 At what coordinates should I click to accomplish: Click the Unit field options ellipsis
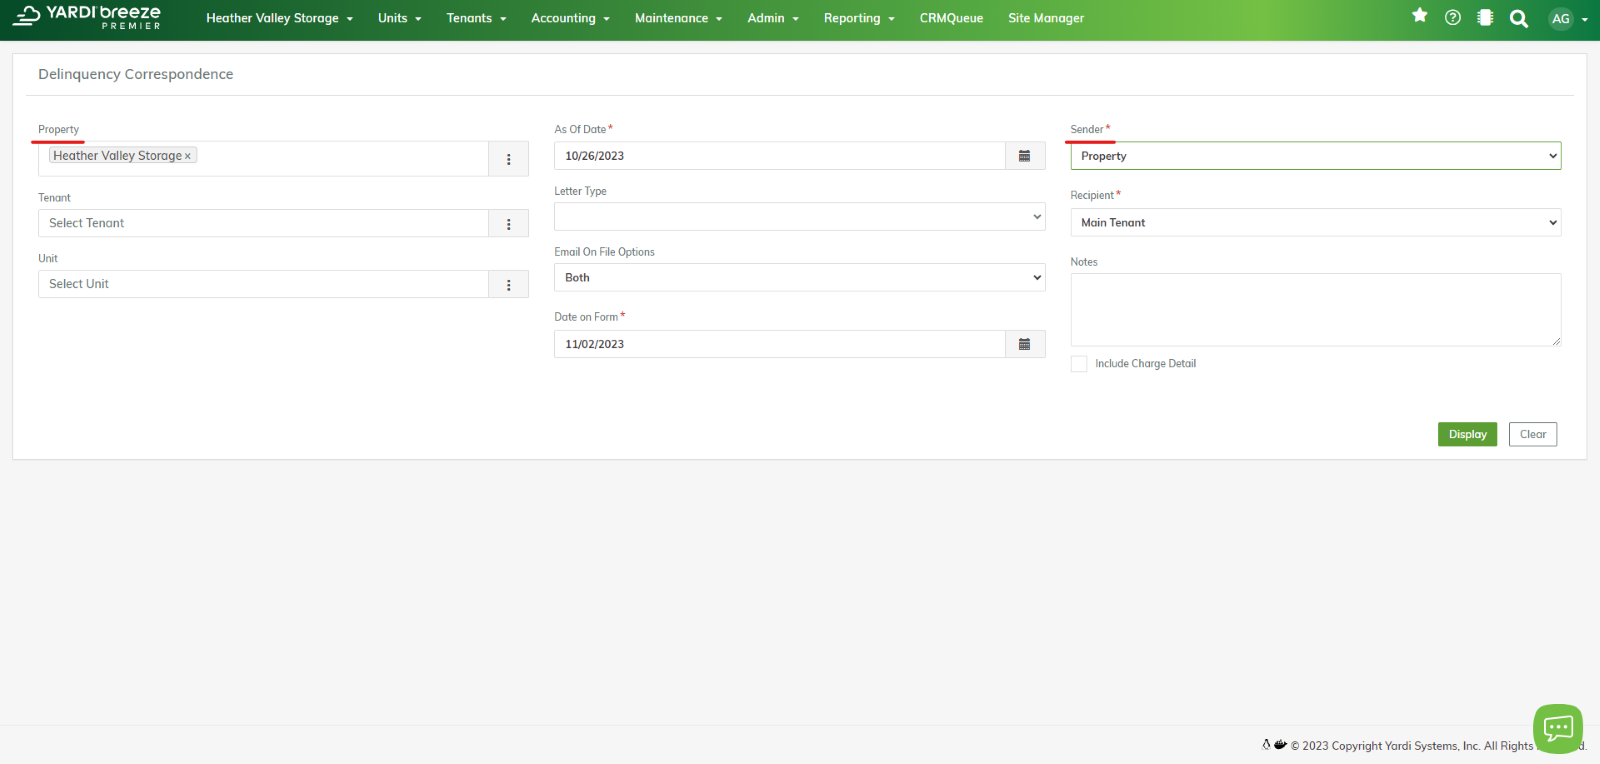[x=508, y=285]
